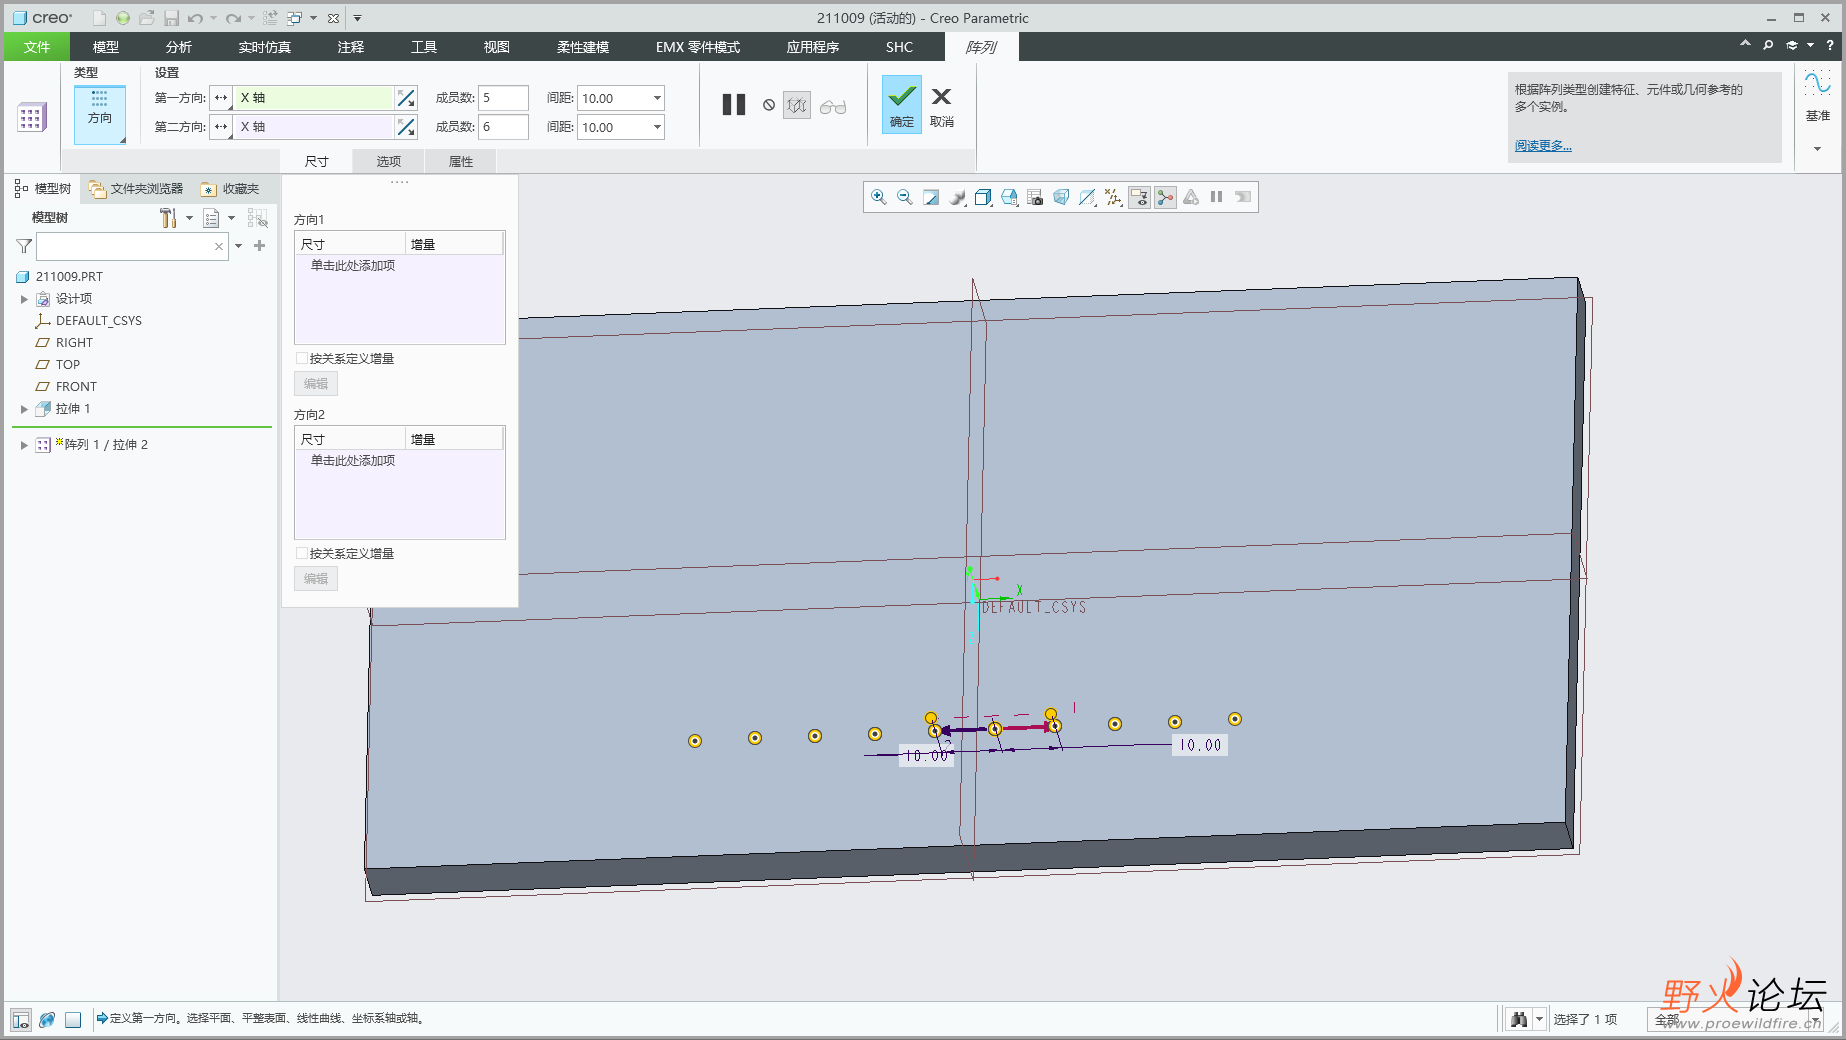1846x1040 pixels.
Task: Click the model tree search field
Action: point(125,246)
